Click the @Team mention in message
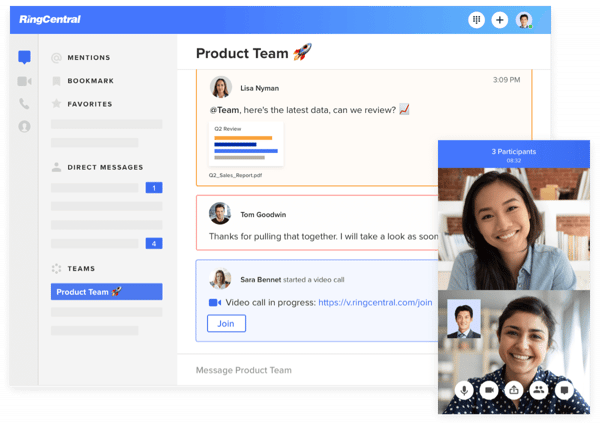The height and width of the screenshot is (427, 600). 224,110
